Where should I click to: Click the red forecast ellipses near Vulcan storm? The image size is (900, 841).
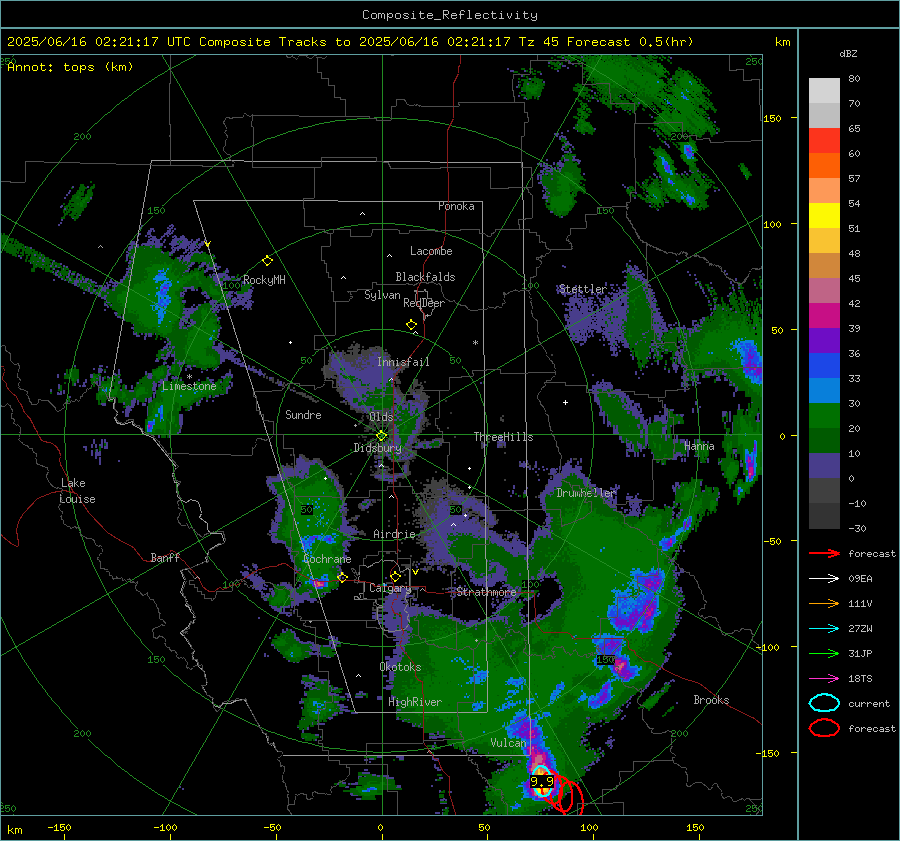[x=565, y=794]
